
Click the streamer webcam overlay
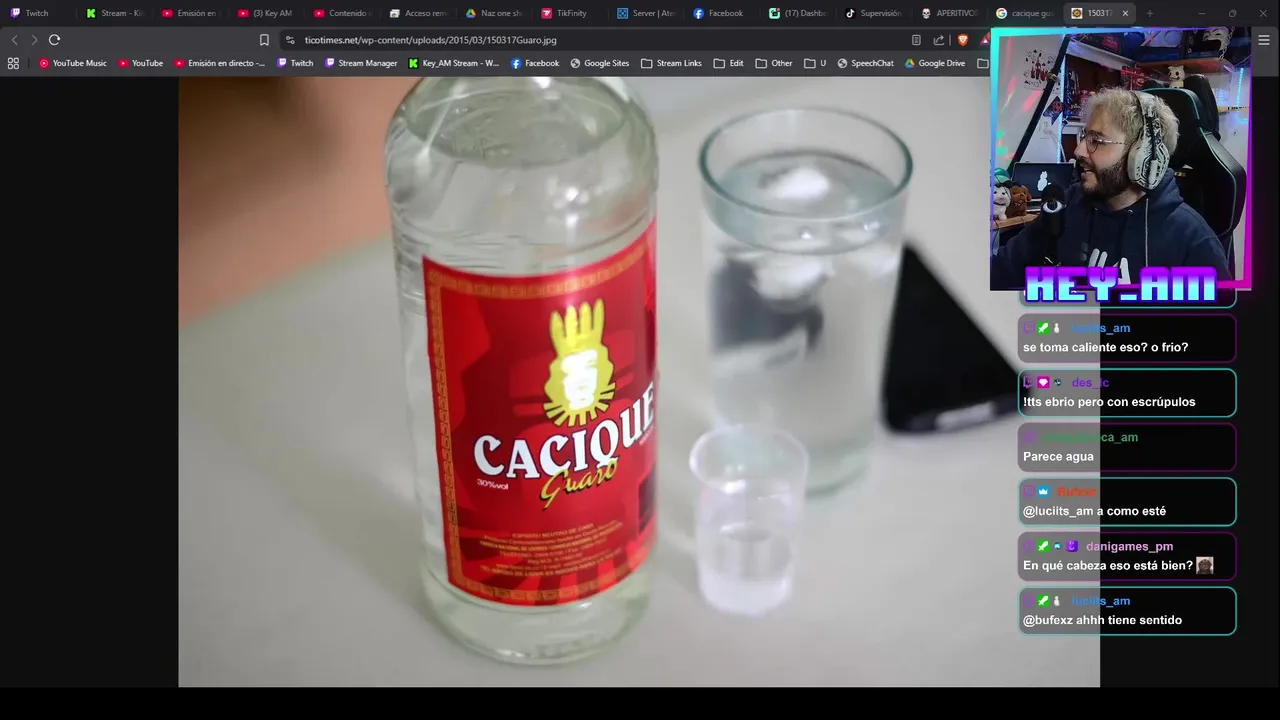[1121, 160]
